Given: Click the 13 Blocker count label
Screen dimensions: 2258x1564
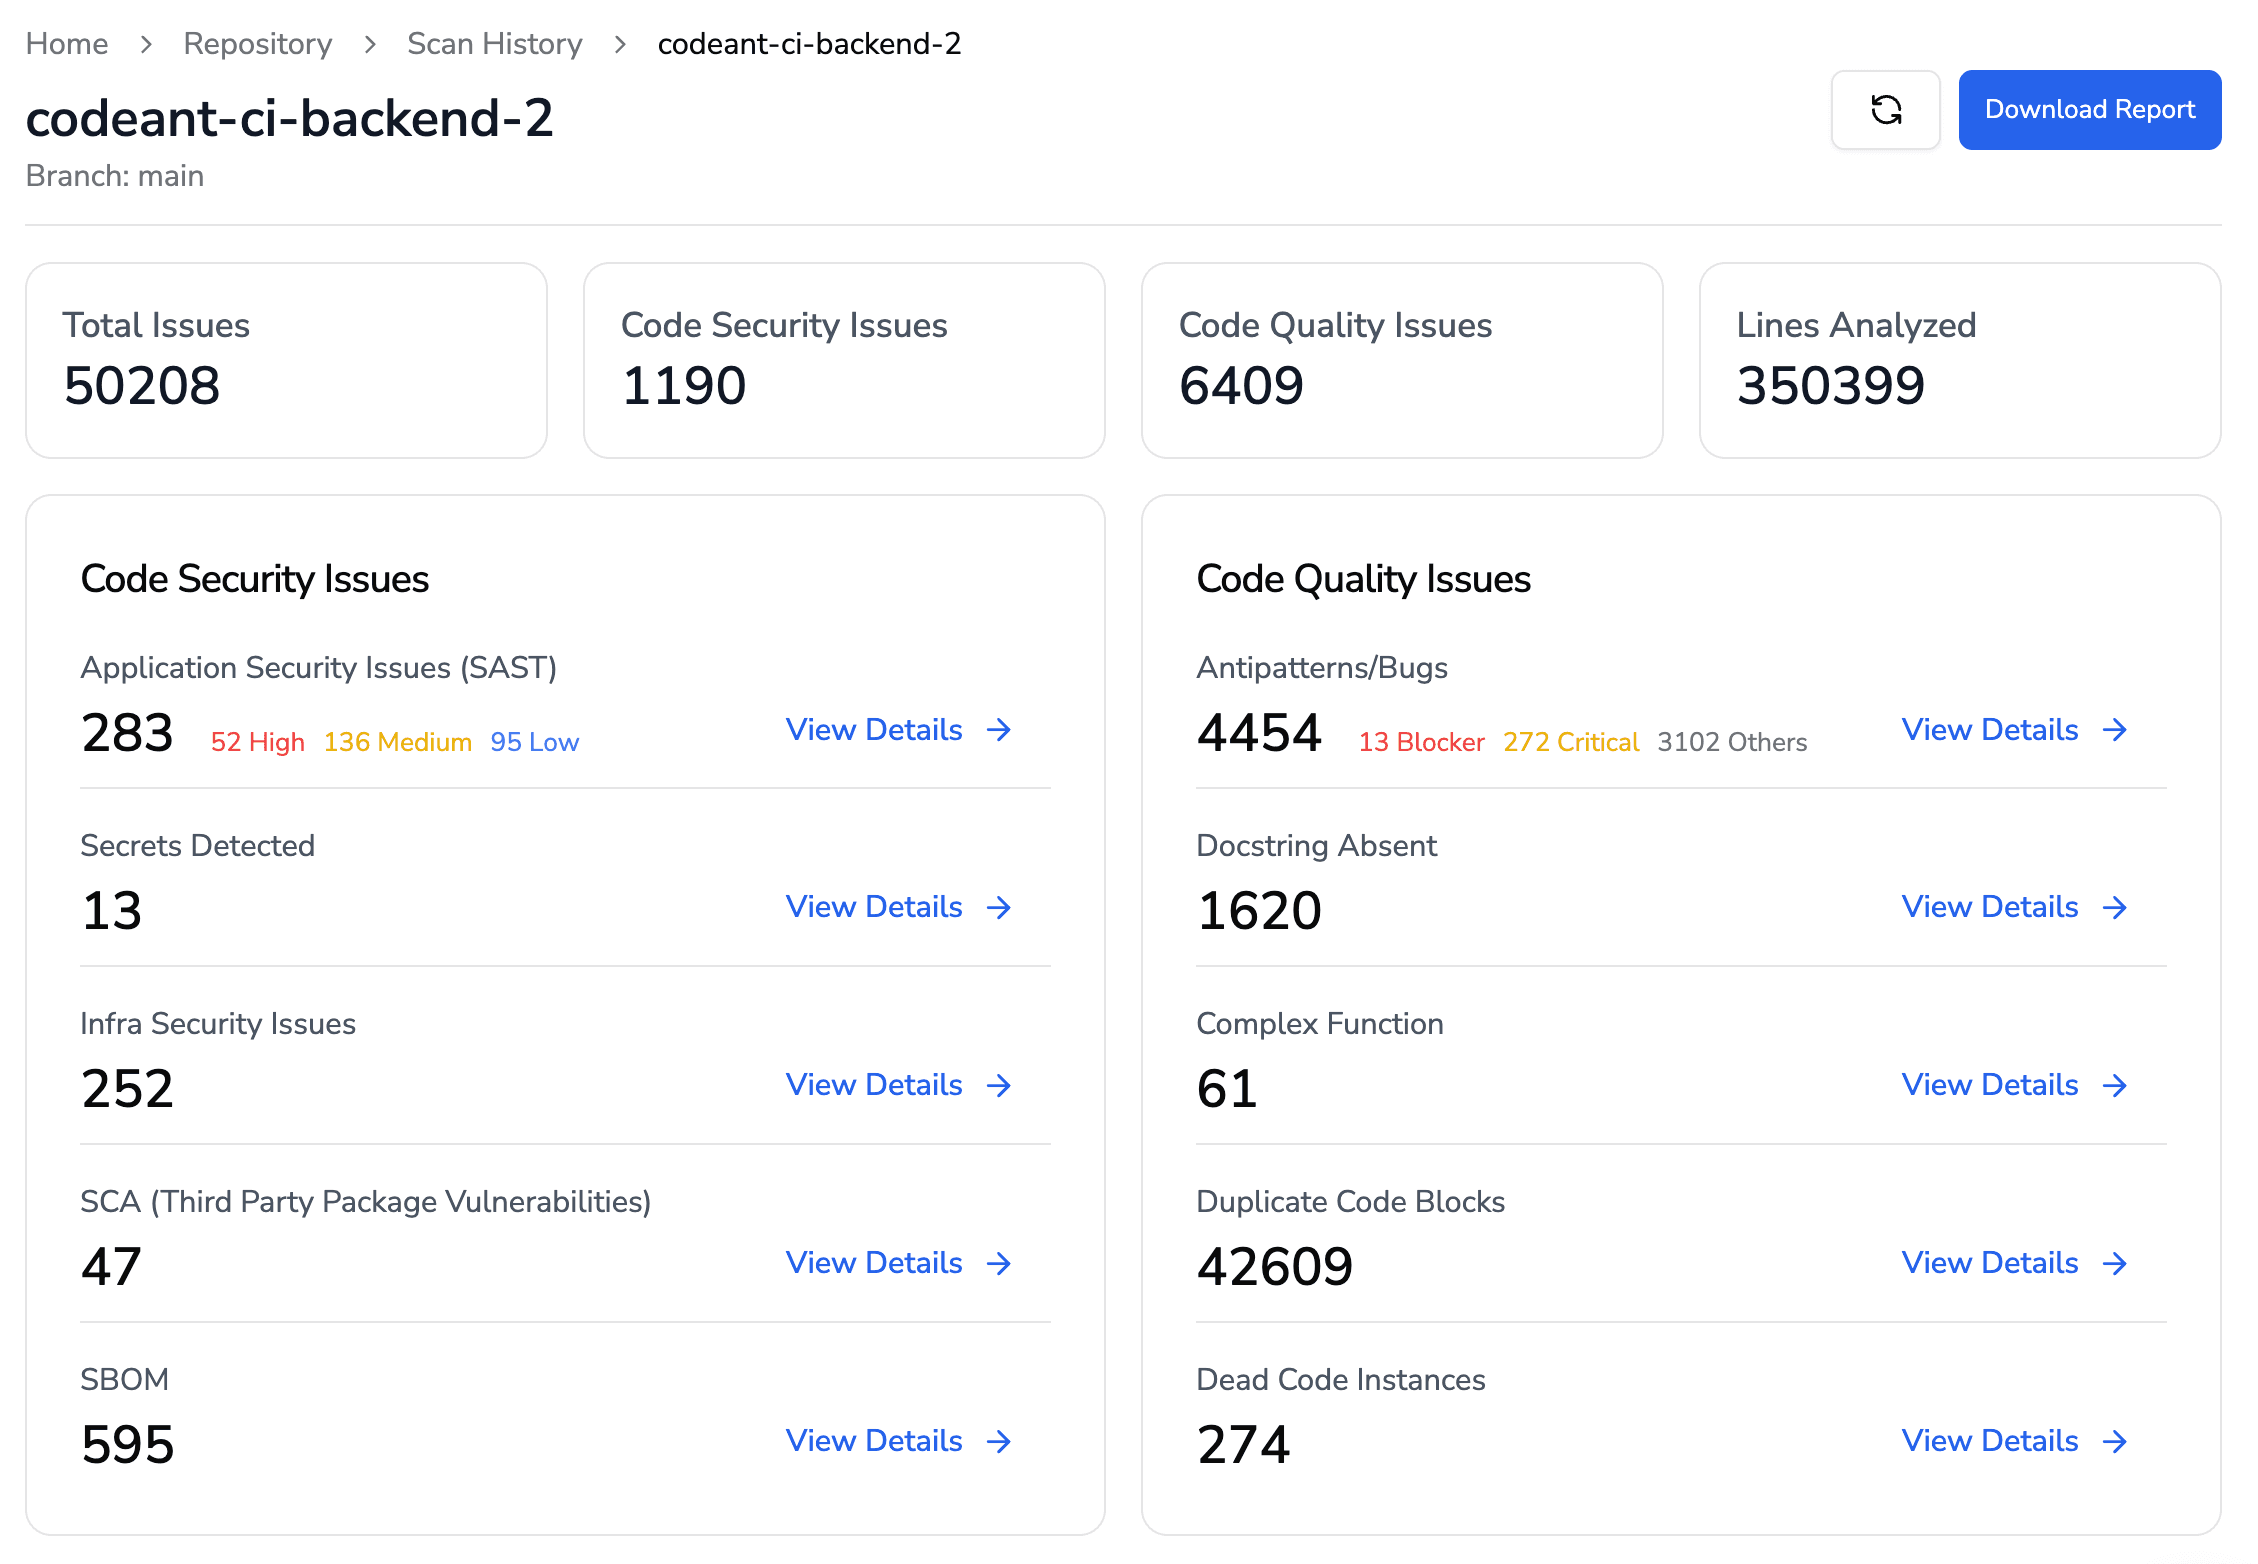Looking at the screenshot, I should click(x=1421, y=742).
